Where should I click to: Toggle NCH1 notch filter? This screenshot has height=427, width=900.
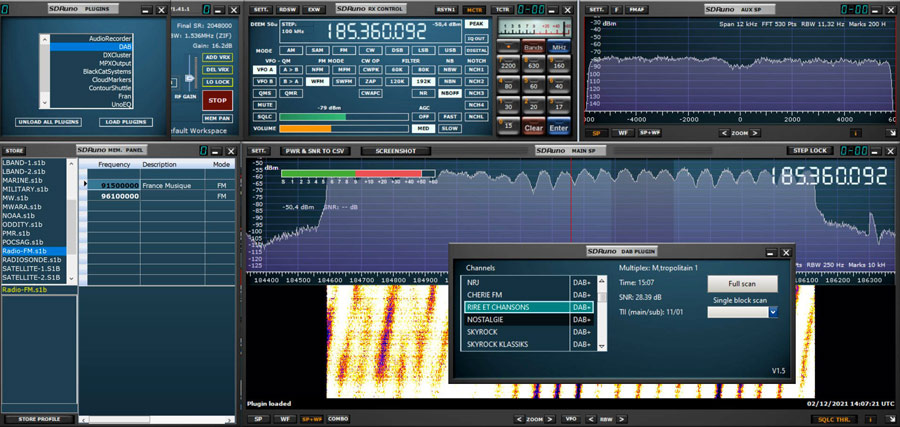[x=475, y=69]
